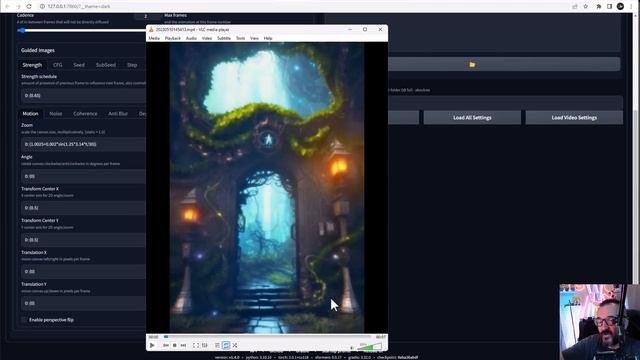Switch to the SubSeed tab
This screenshot has width=640, height=360.
click(106, 65)
